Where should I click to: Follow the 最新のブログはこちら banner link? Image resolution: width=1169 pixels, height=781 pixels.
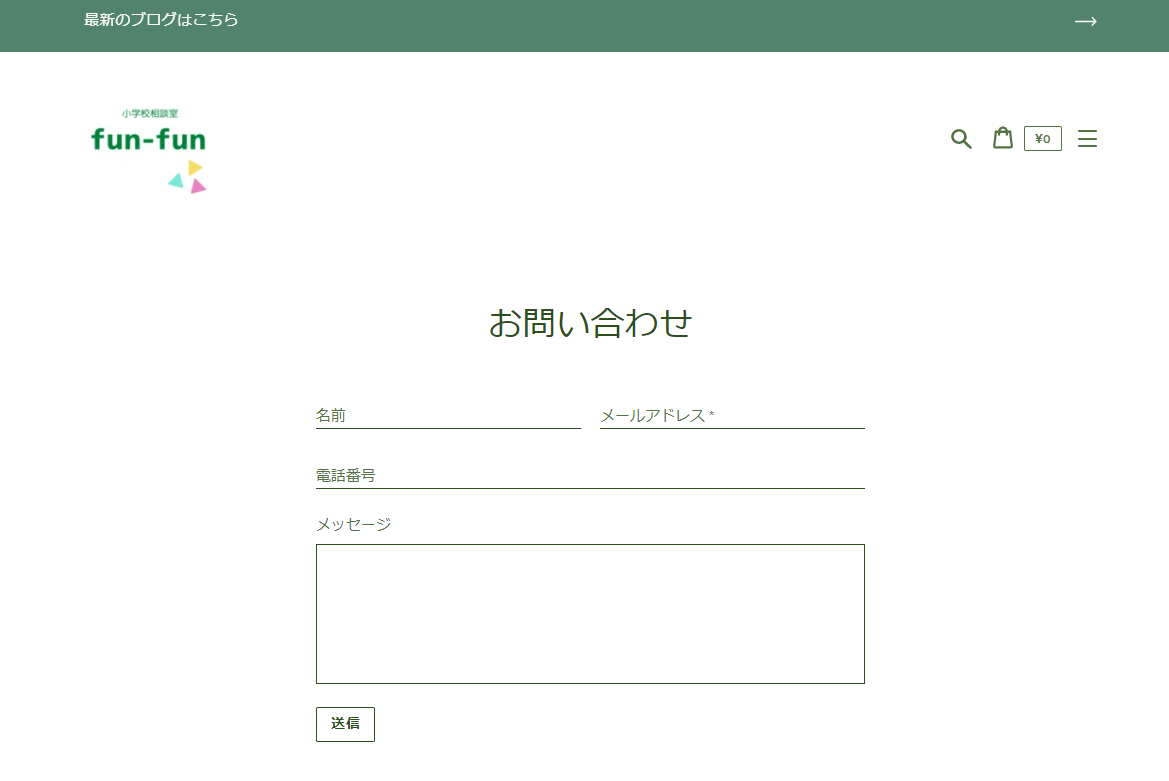click(161, 20)
